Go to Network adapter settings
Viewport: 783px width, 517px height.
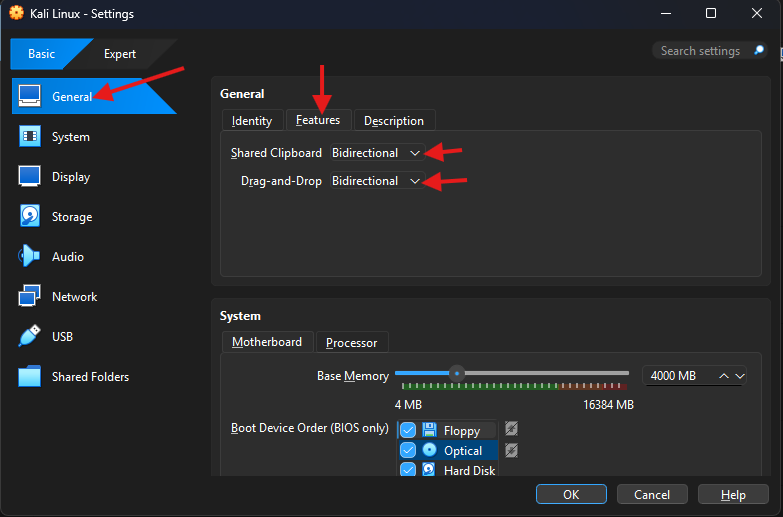pyautogui.click(x=74, y=297)
